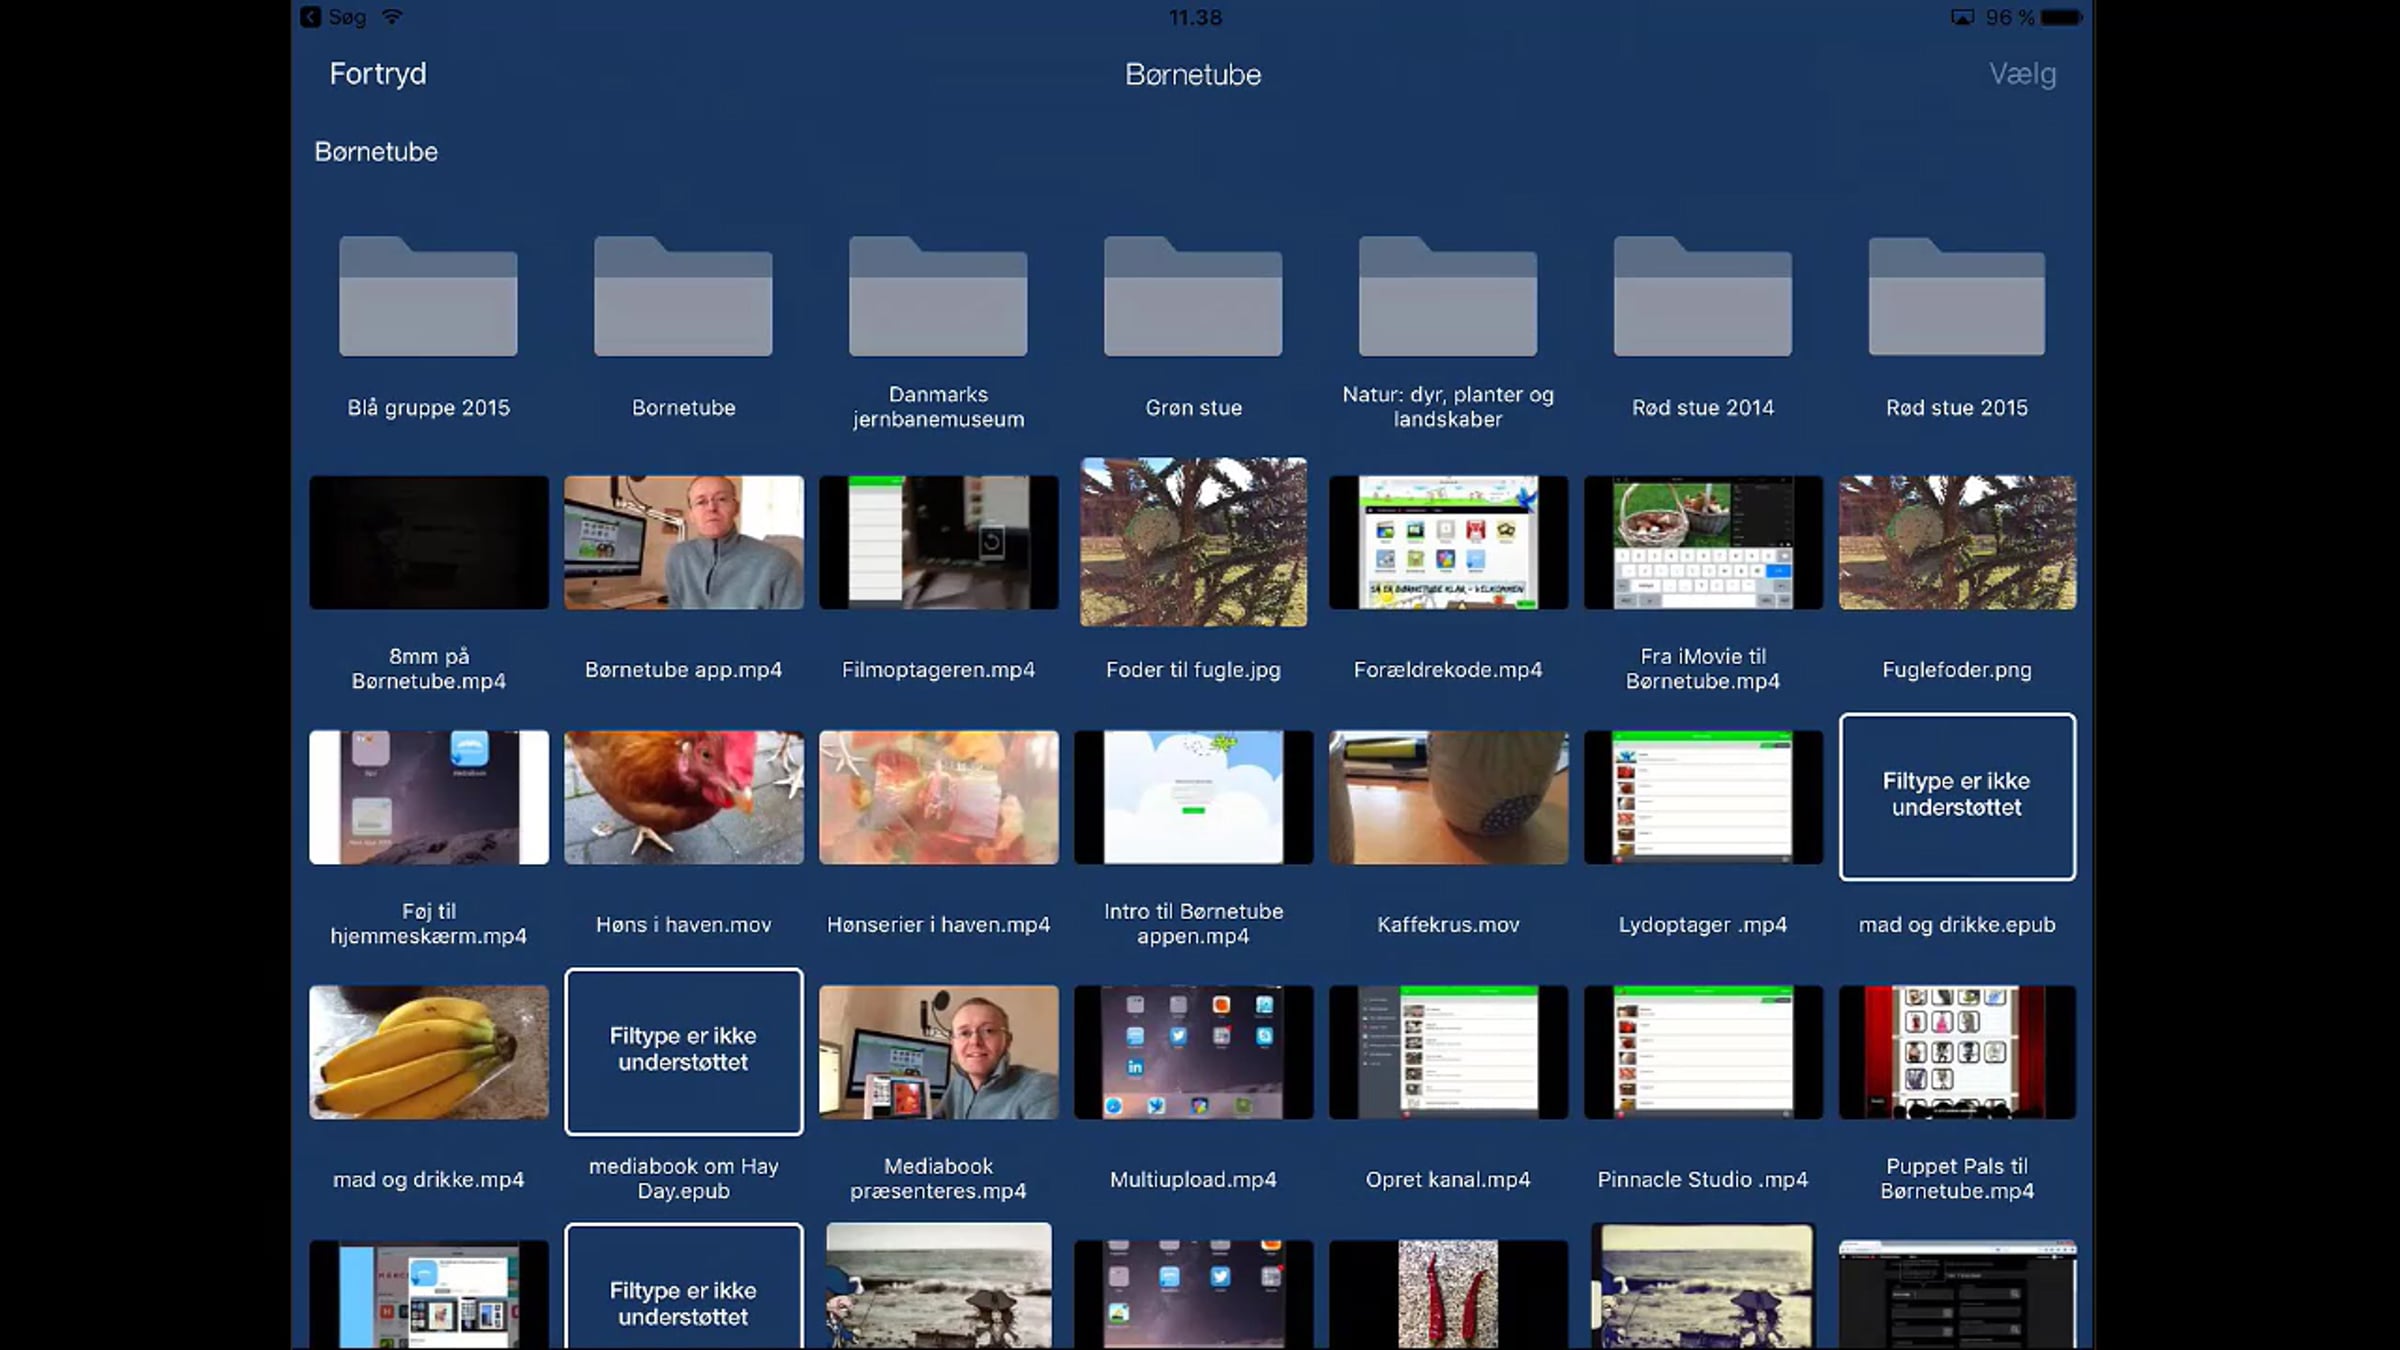2400x1350 pixels.
Task: Pick the Fuglefoder.png image
Action: [x=1957, y=542]
